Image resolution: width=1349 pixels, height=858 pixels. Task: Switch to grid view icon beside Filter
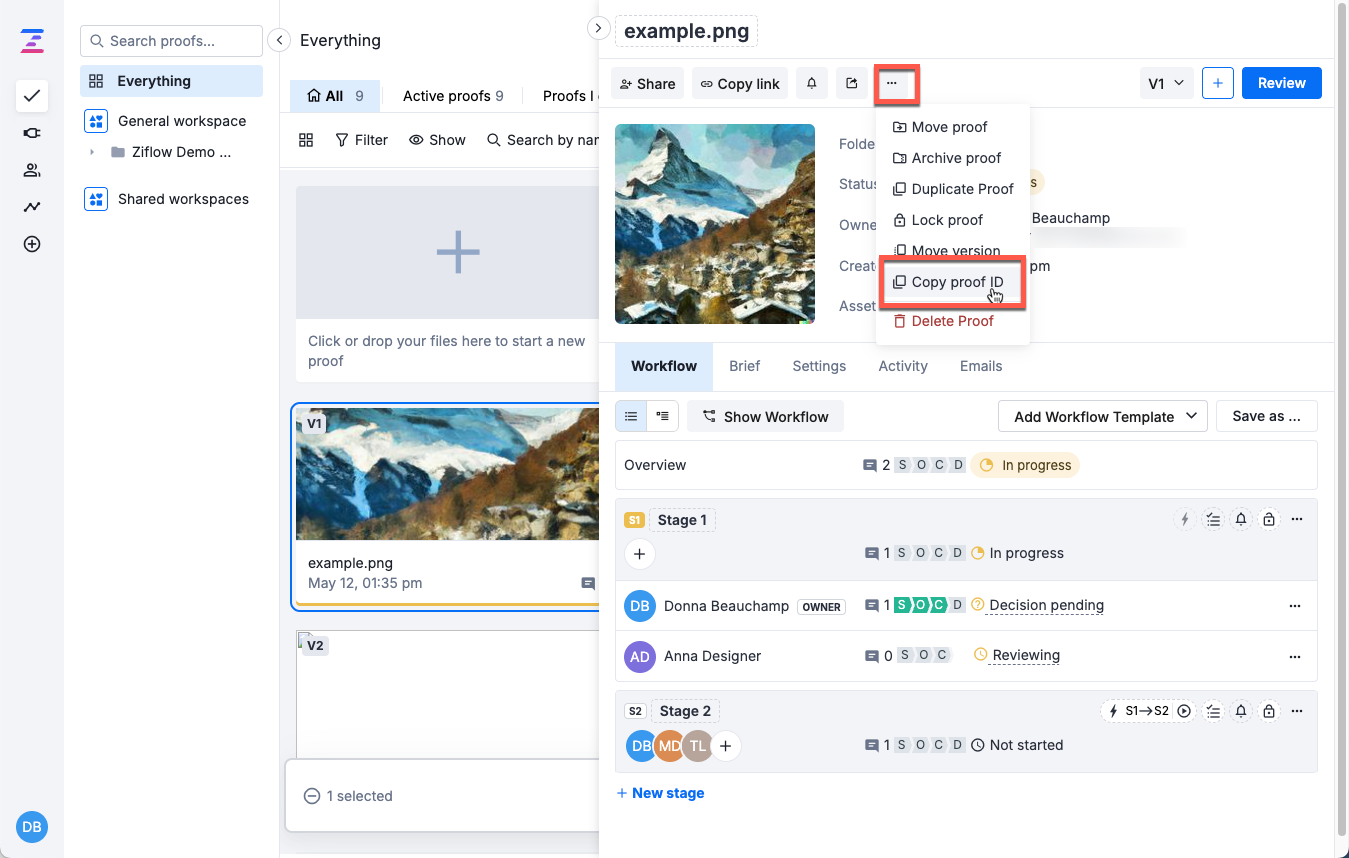(306, 140)
